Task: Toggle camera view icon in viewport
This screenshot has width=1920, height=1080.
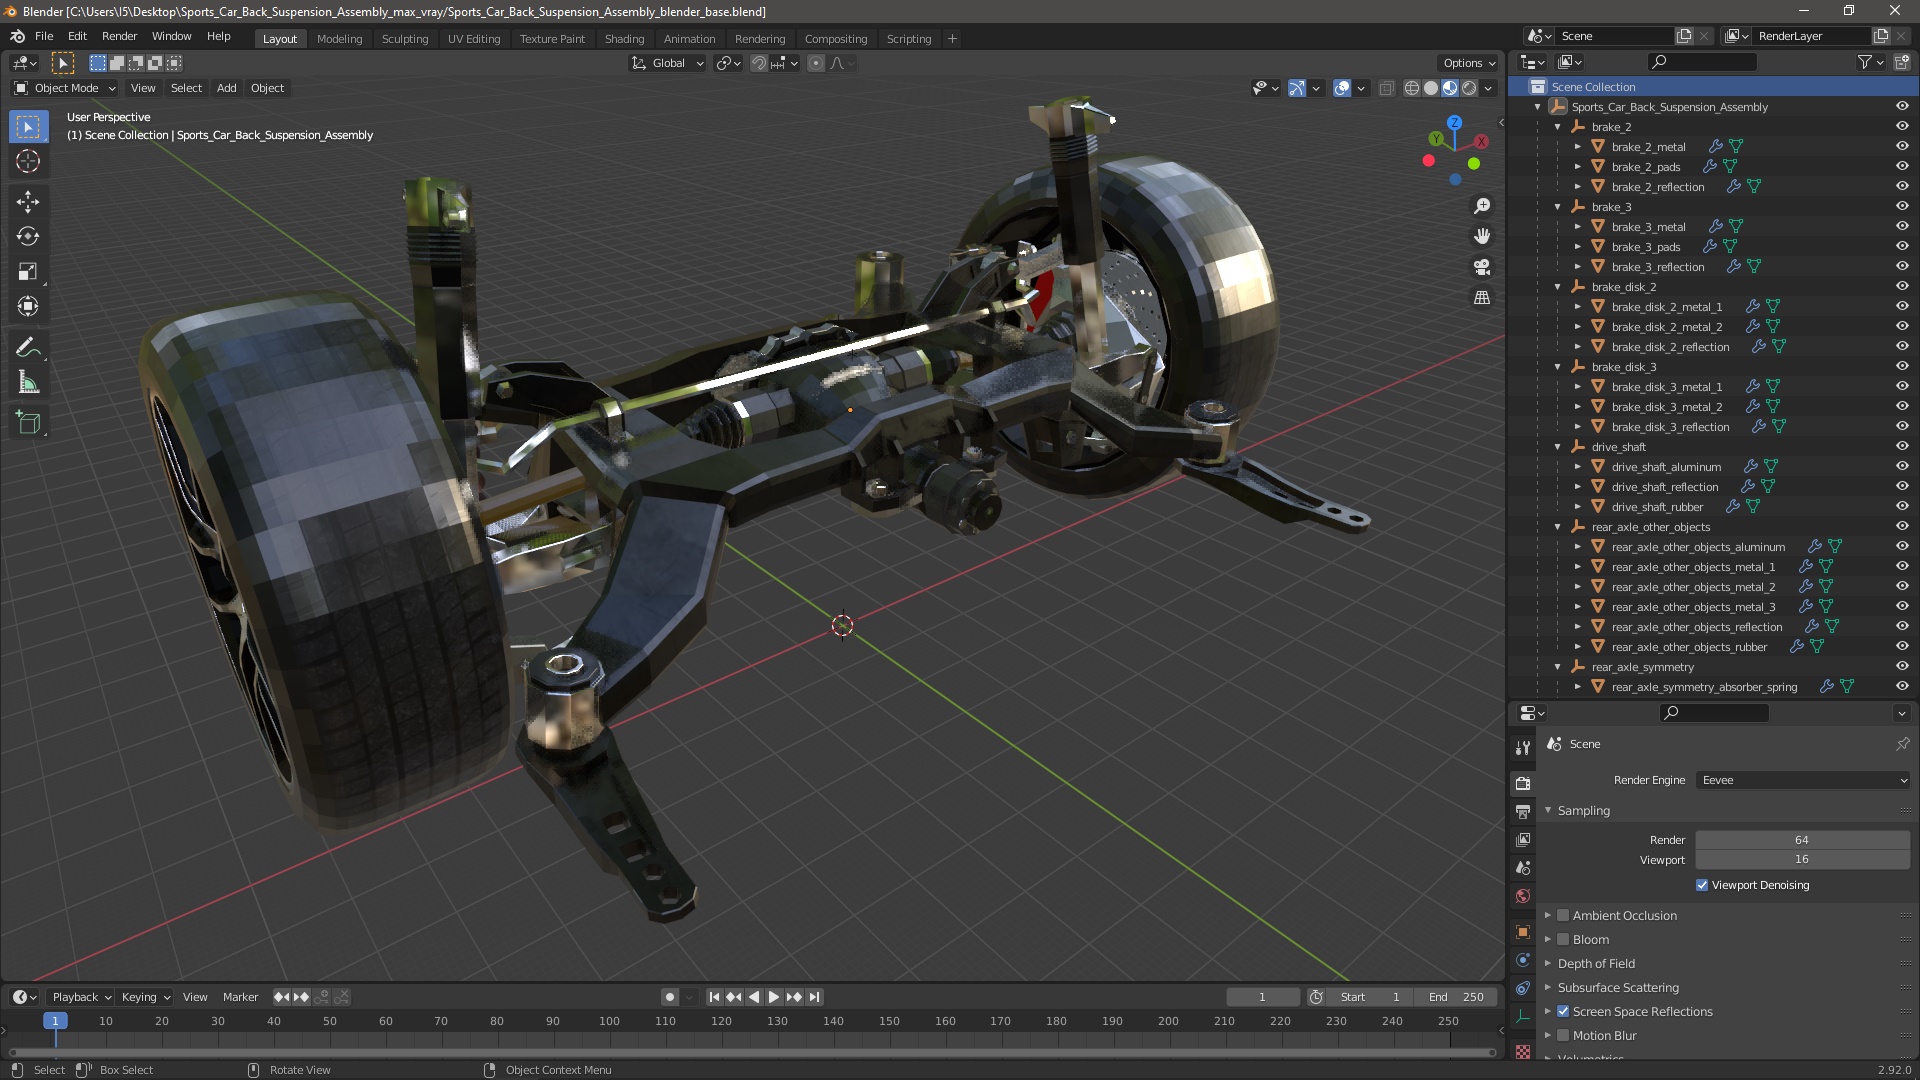Action: pyautogui.click(x=1482, y=267)
